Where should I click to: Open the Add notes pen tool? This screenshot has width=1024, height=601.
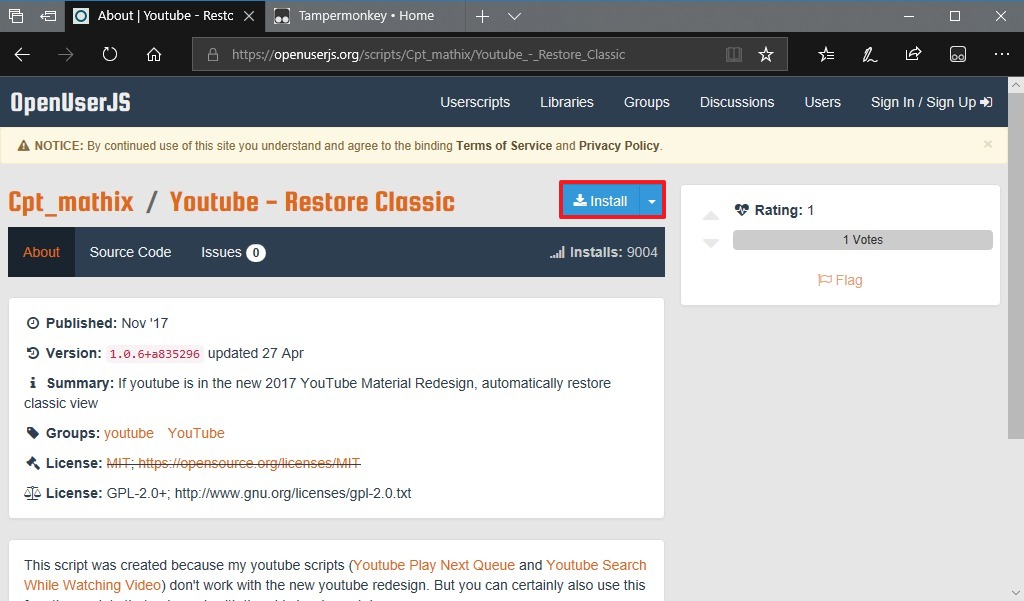coord(869,55)
